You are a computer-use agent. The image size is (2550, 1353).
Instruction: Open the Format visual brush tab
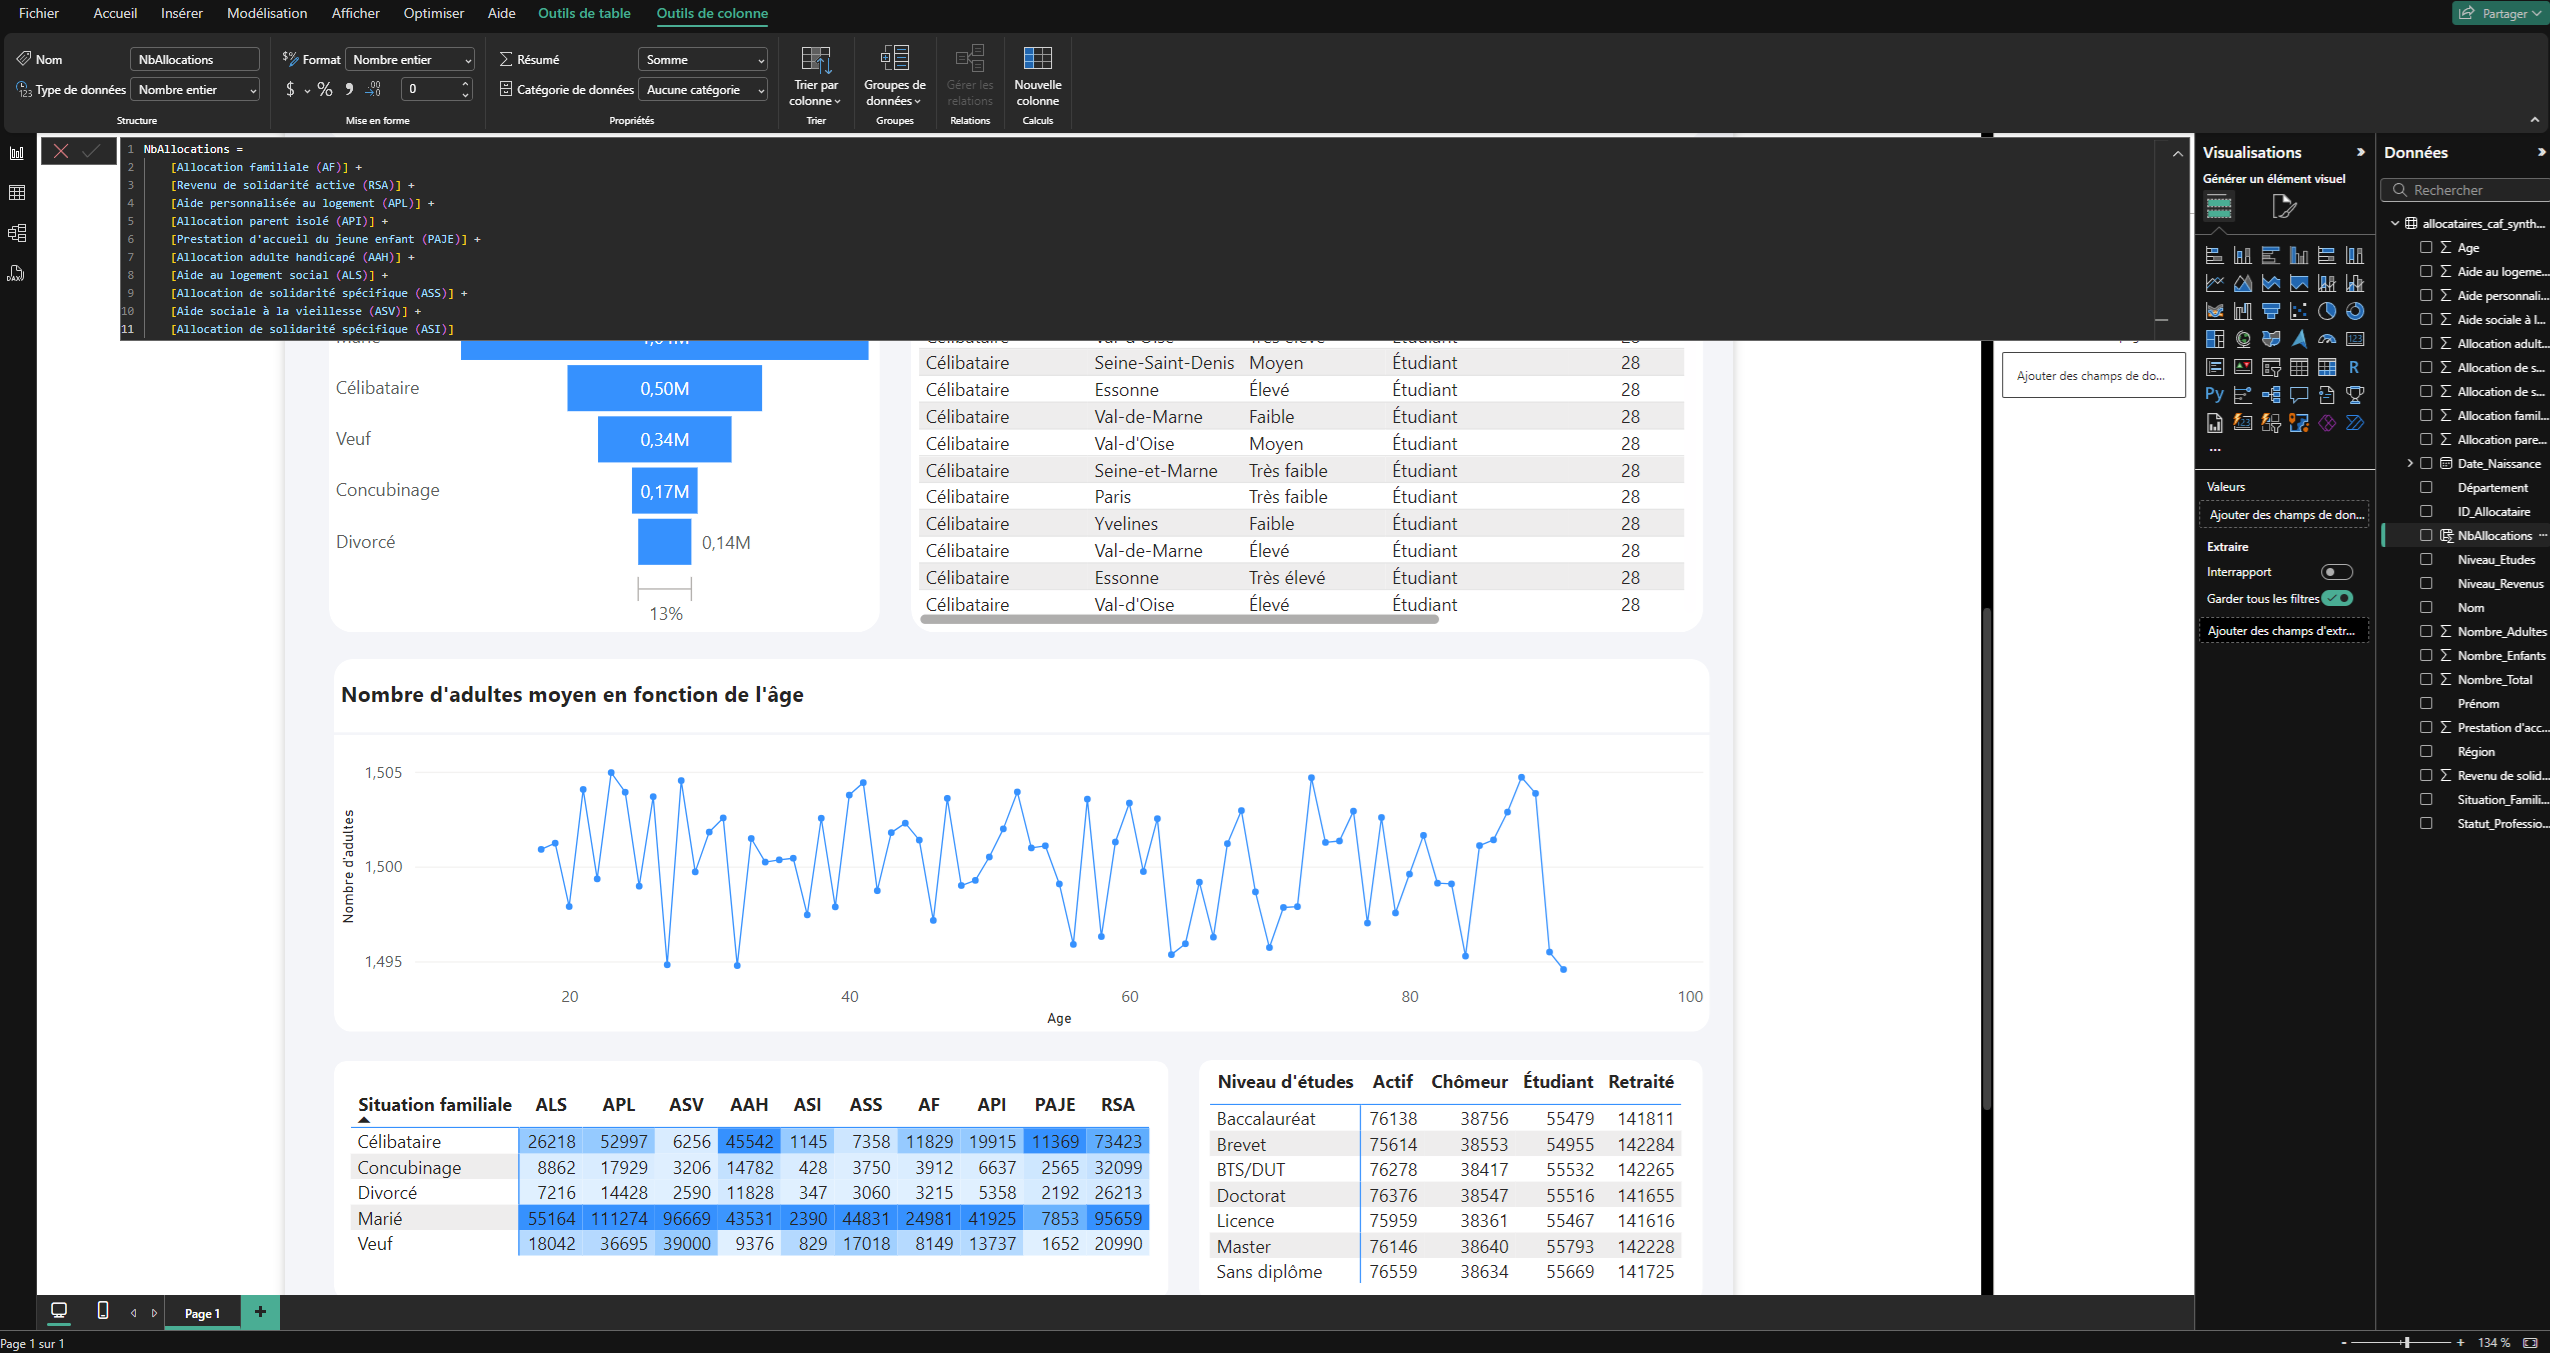pos(2284,207)
